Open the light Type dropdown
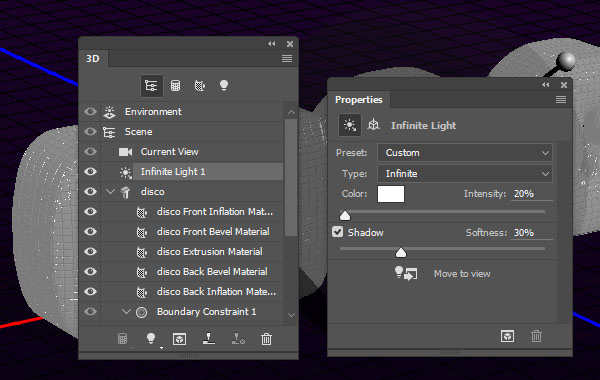This screenshot has width=600, height=380. (465, 174)
